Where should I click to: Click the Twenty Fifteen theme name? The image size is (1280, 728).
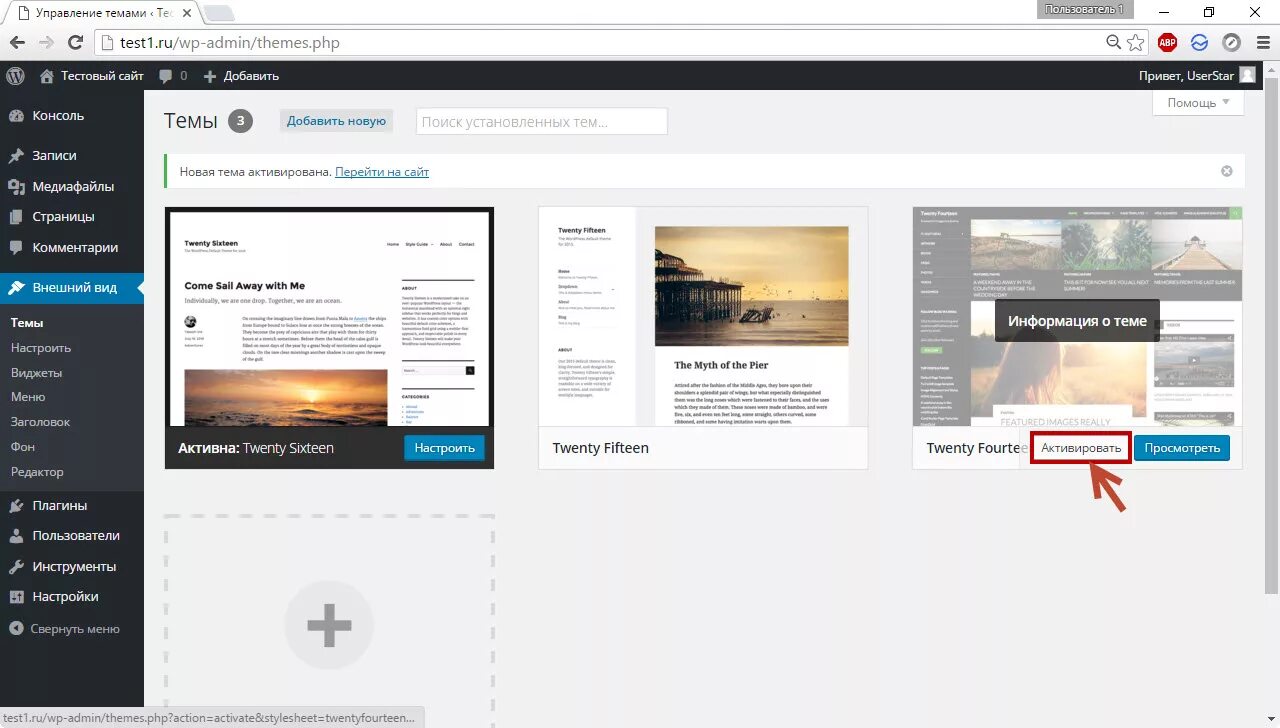[601, 448]
